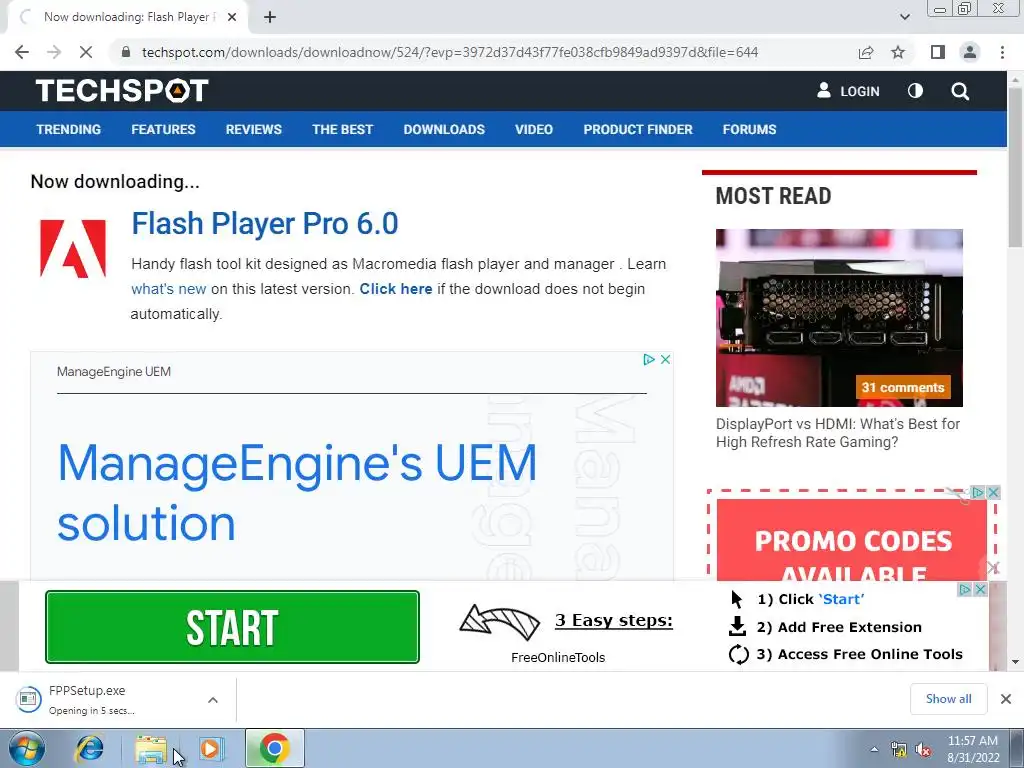This screenshot has width=1024, height=768.
Task: Open a new browser tab
Action: pyautogui.click(x=270, y=18)
